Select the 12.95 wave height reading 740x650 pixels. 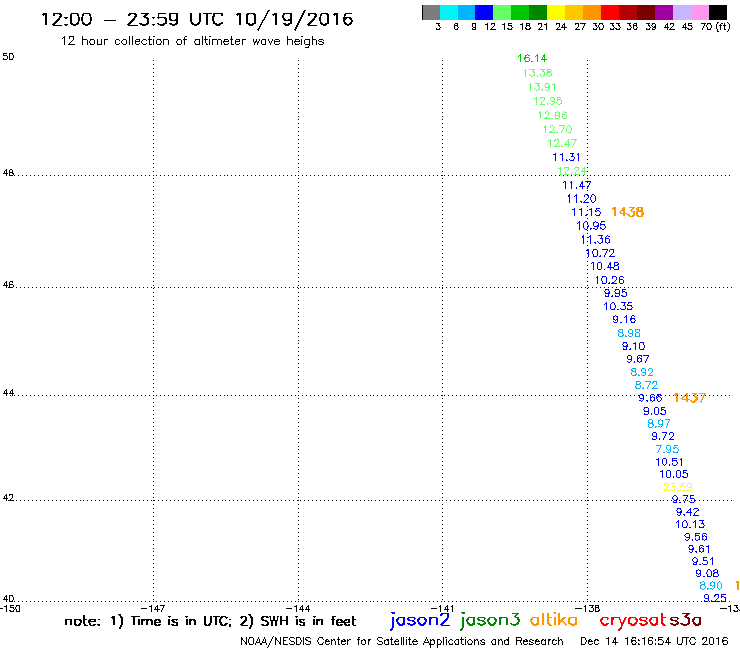tap(547, 101)
